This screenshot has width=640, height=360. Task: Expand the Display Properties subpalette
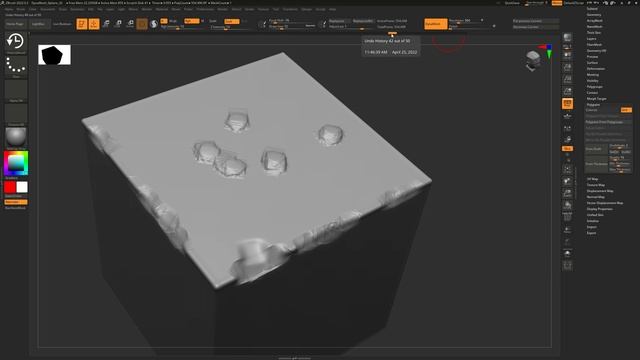coord(599,209)
